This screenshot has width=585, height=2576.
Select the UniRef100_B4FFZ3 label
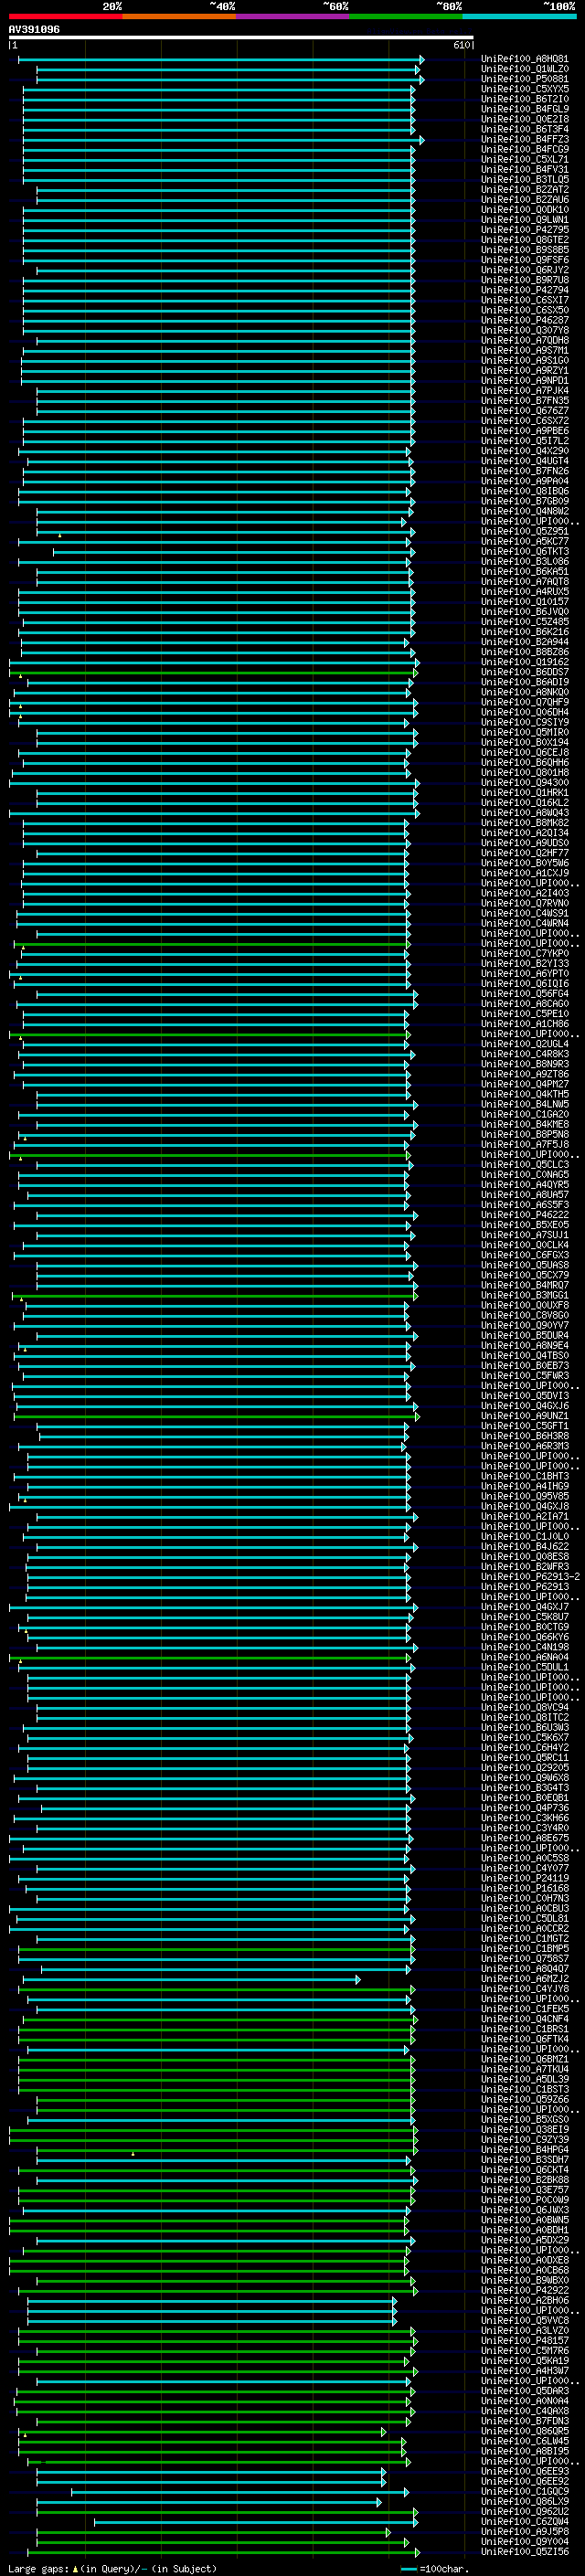click(x=524, y=139)
